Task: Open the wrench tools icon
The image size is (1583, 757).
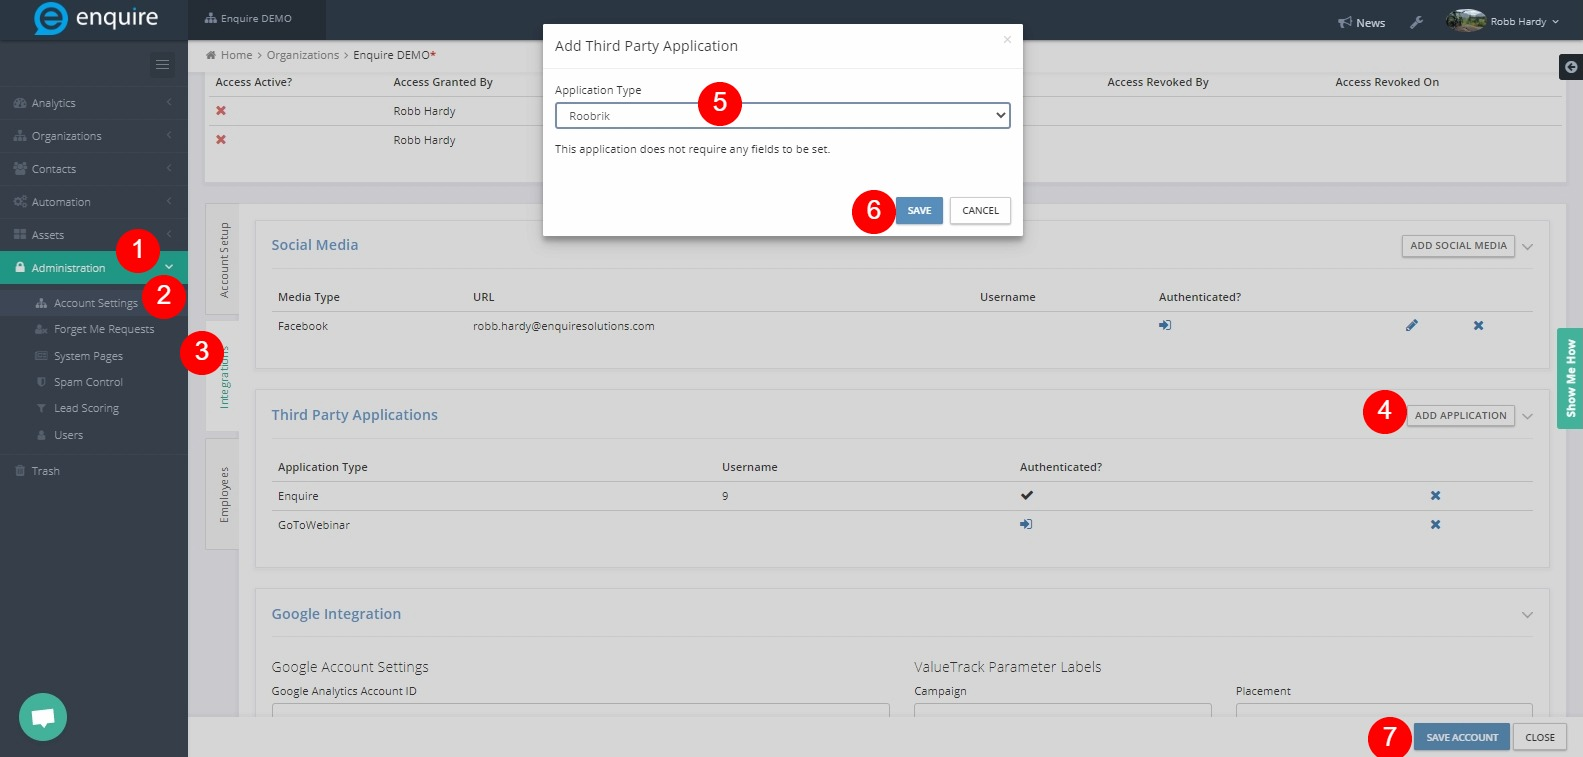Action: [x=1416, y=22]
